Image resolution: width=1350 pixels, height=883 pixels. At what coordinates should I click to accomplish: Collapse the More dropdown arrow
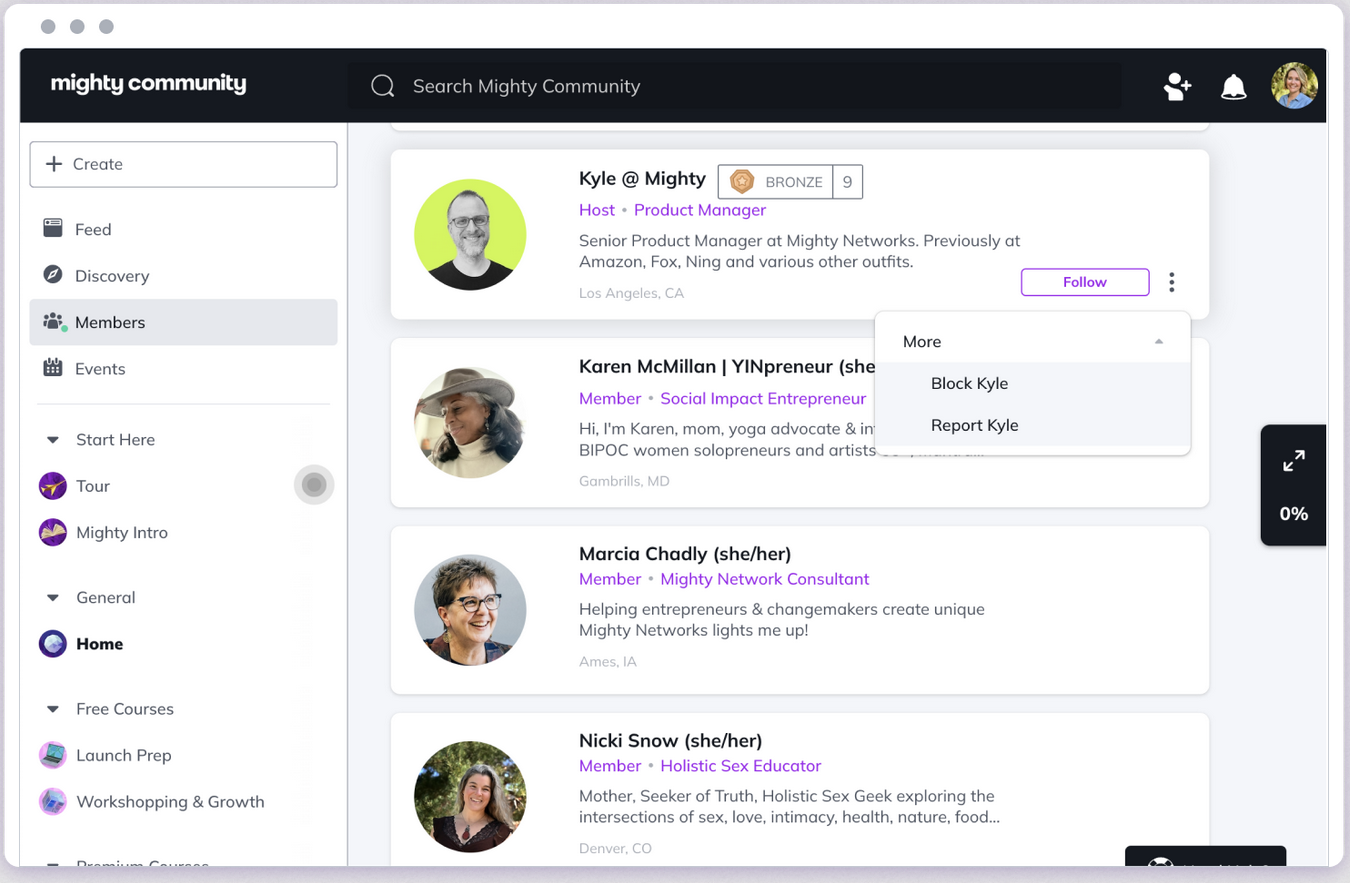[1159, 341]
